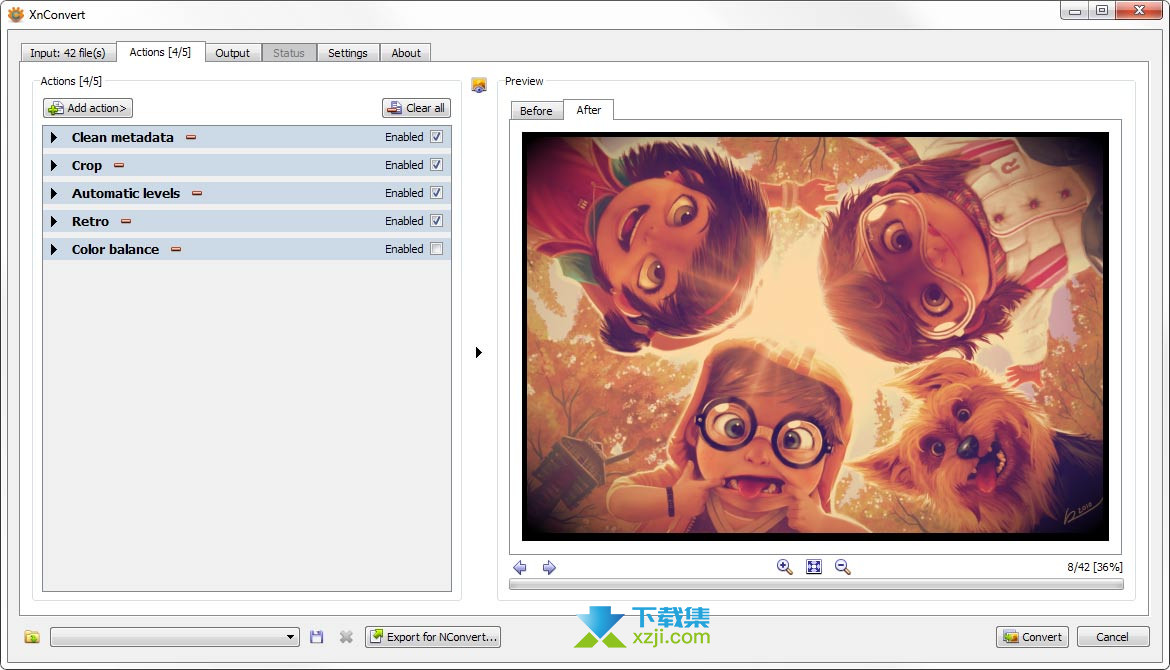1170x670 pixels.
Task: Save the current script with floppy icon
Action: coord(317,636)
